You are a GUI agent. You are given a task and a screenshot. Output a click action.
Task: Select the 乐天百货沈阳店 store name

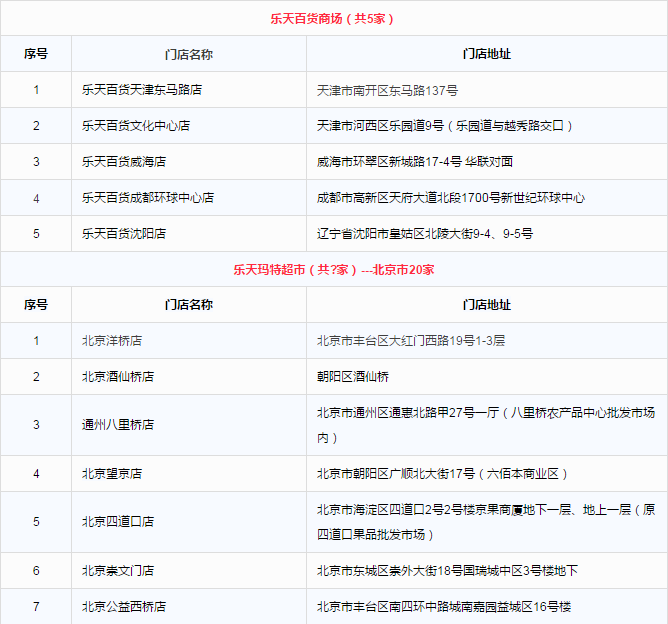124,234
